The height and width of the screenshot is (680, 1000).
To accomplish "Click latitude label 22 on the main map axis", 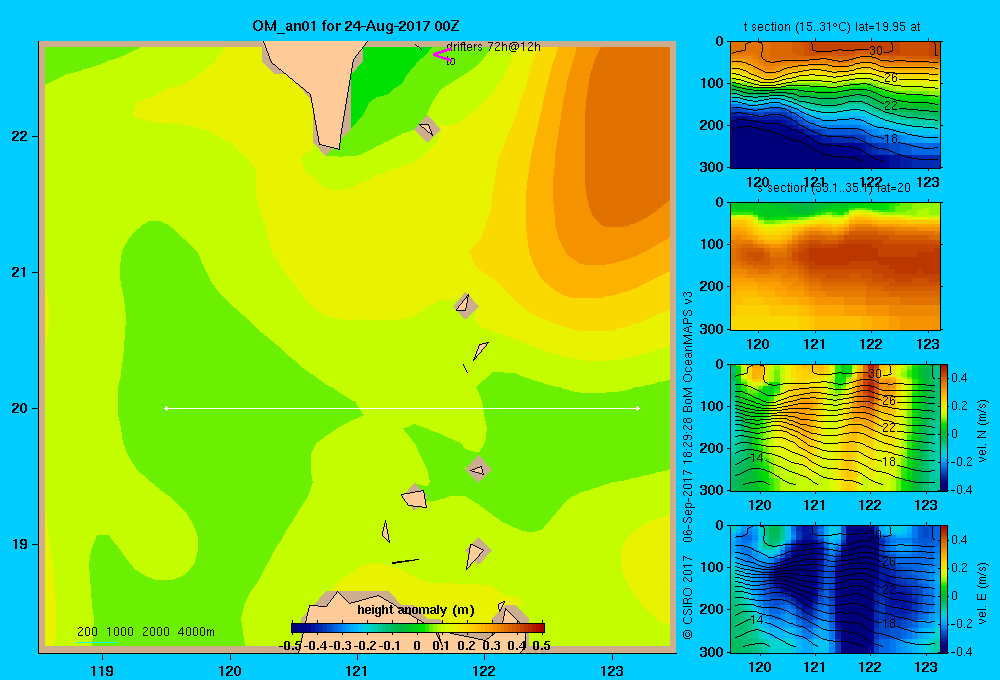I will pyautogui.click(x=19, y=136).
